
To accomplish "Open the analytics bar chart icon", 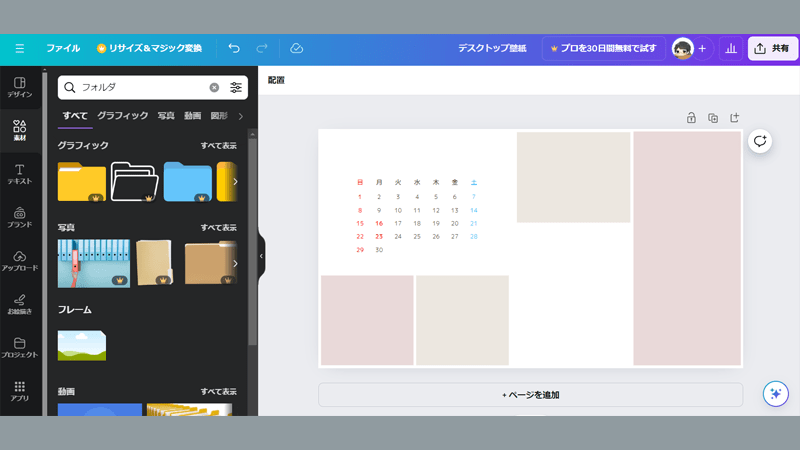I will coord(730,48).
